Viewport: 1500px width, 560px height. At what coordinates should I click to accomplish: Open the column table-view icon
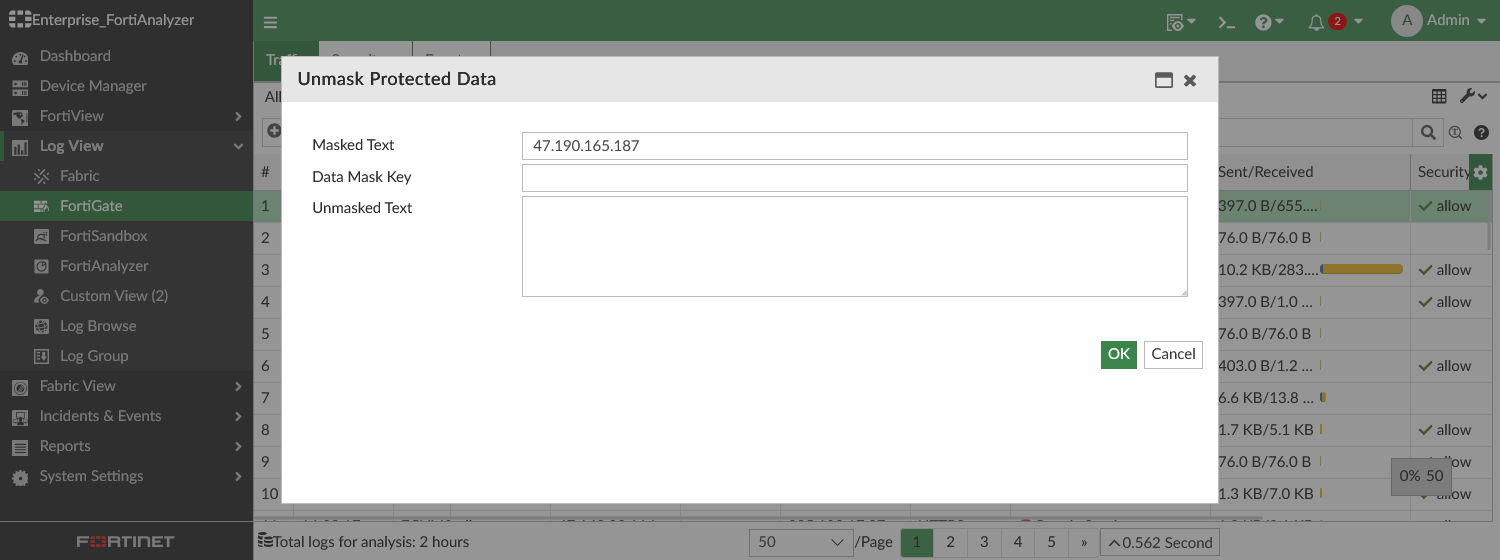(x=1439, y=96)
